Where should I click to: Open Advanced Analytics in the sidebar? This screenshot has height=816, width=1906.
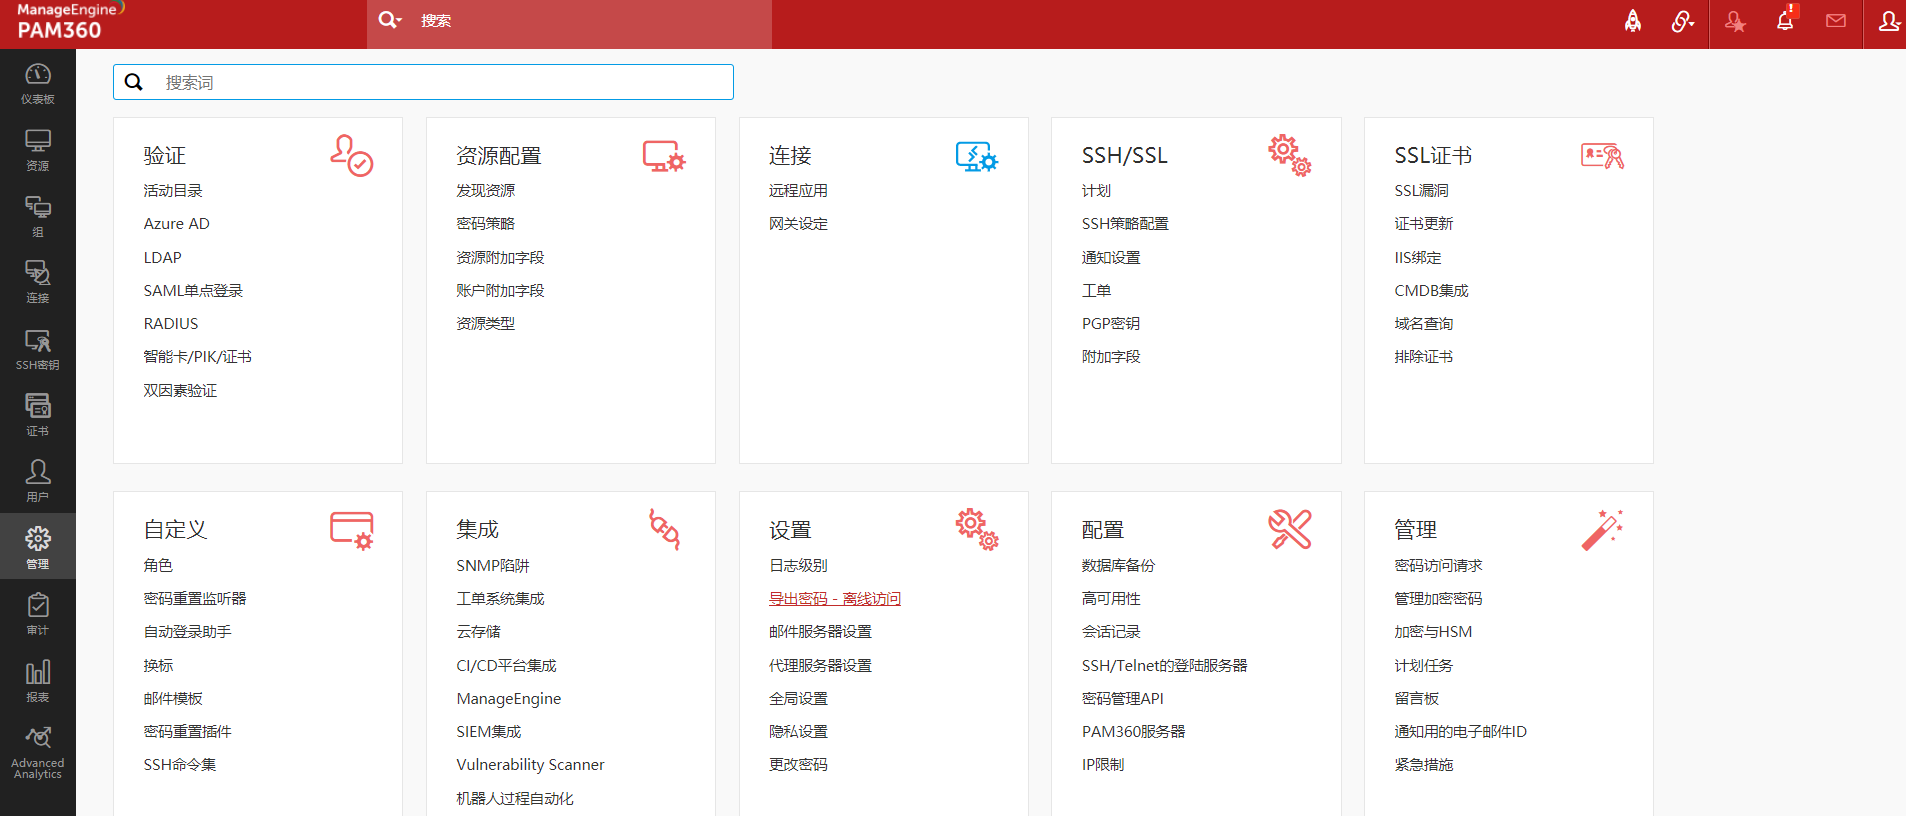click(38, 752)
